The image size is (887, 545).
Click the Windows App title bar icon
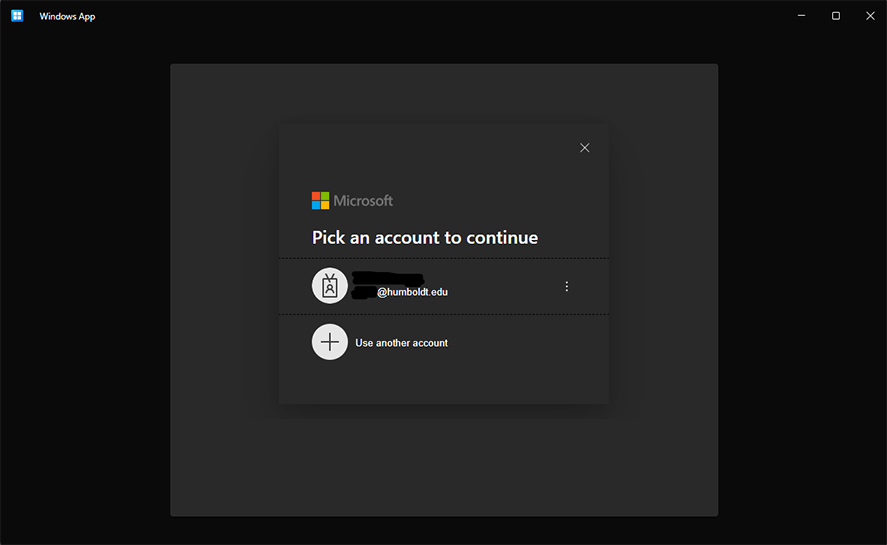[x=17, y=16]
